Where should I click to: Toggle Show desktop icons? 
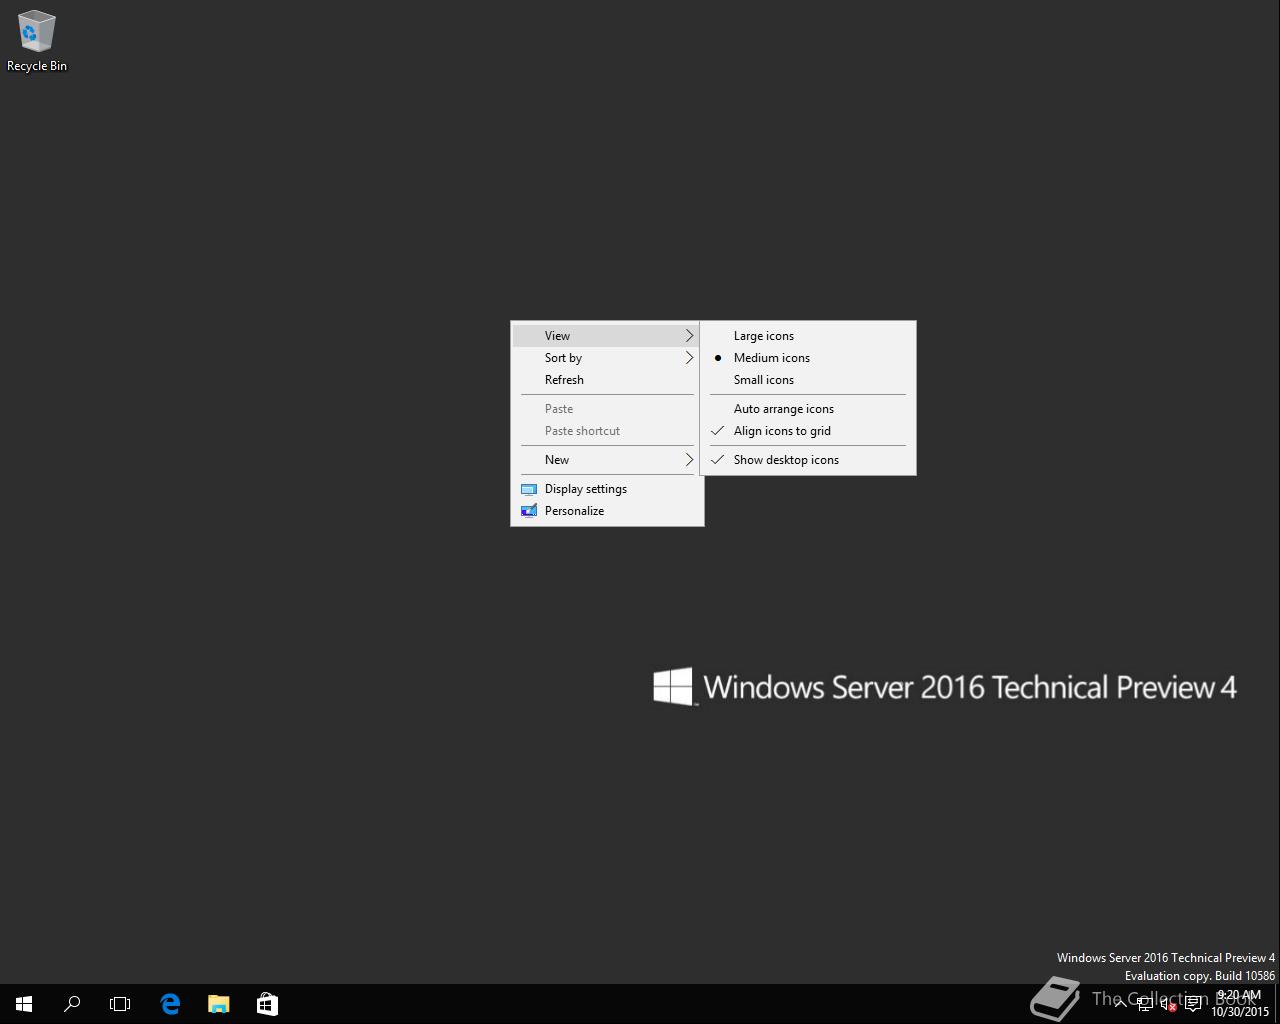808,460
